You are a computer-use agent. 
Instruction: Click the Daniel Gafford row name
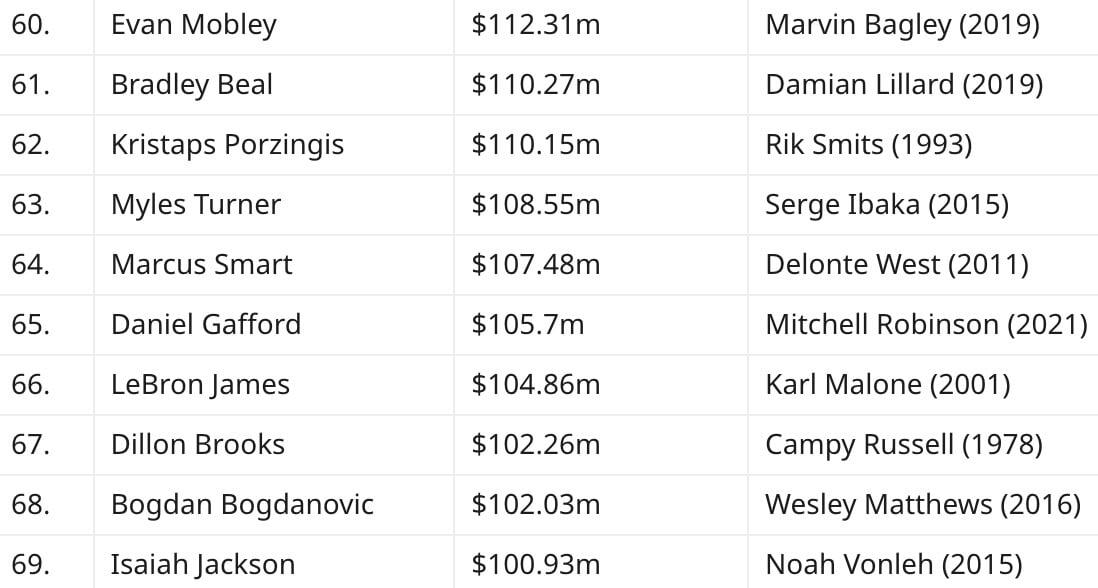tap(206, 325)
